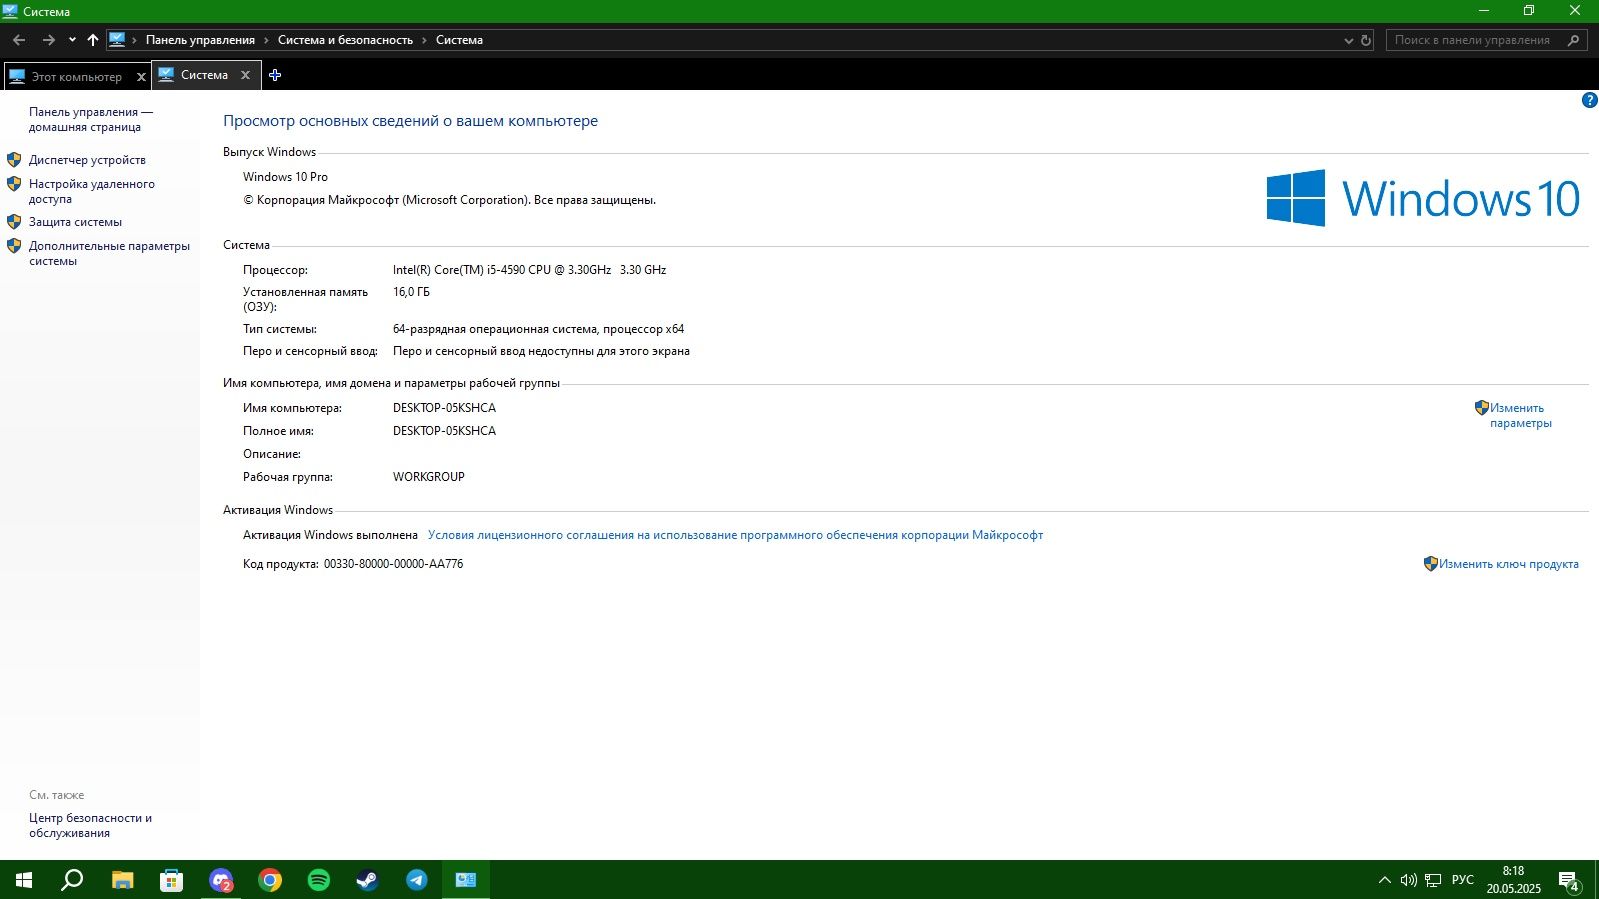Click shield icon beside 'Диспетчер устройств'
The height and width of the screenshot is (899, 1599).
pos(14,160)
